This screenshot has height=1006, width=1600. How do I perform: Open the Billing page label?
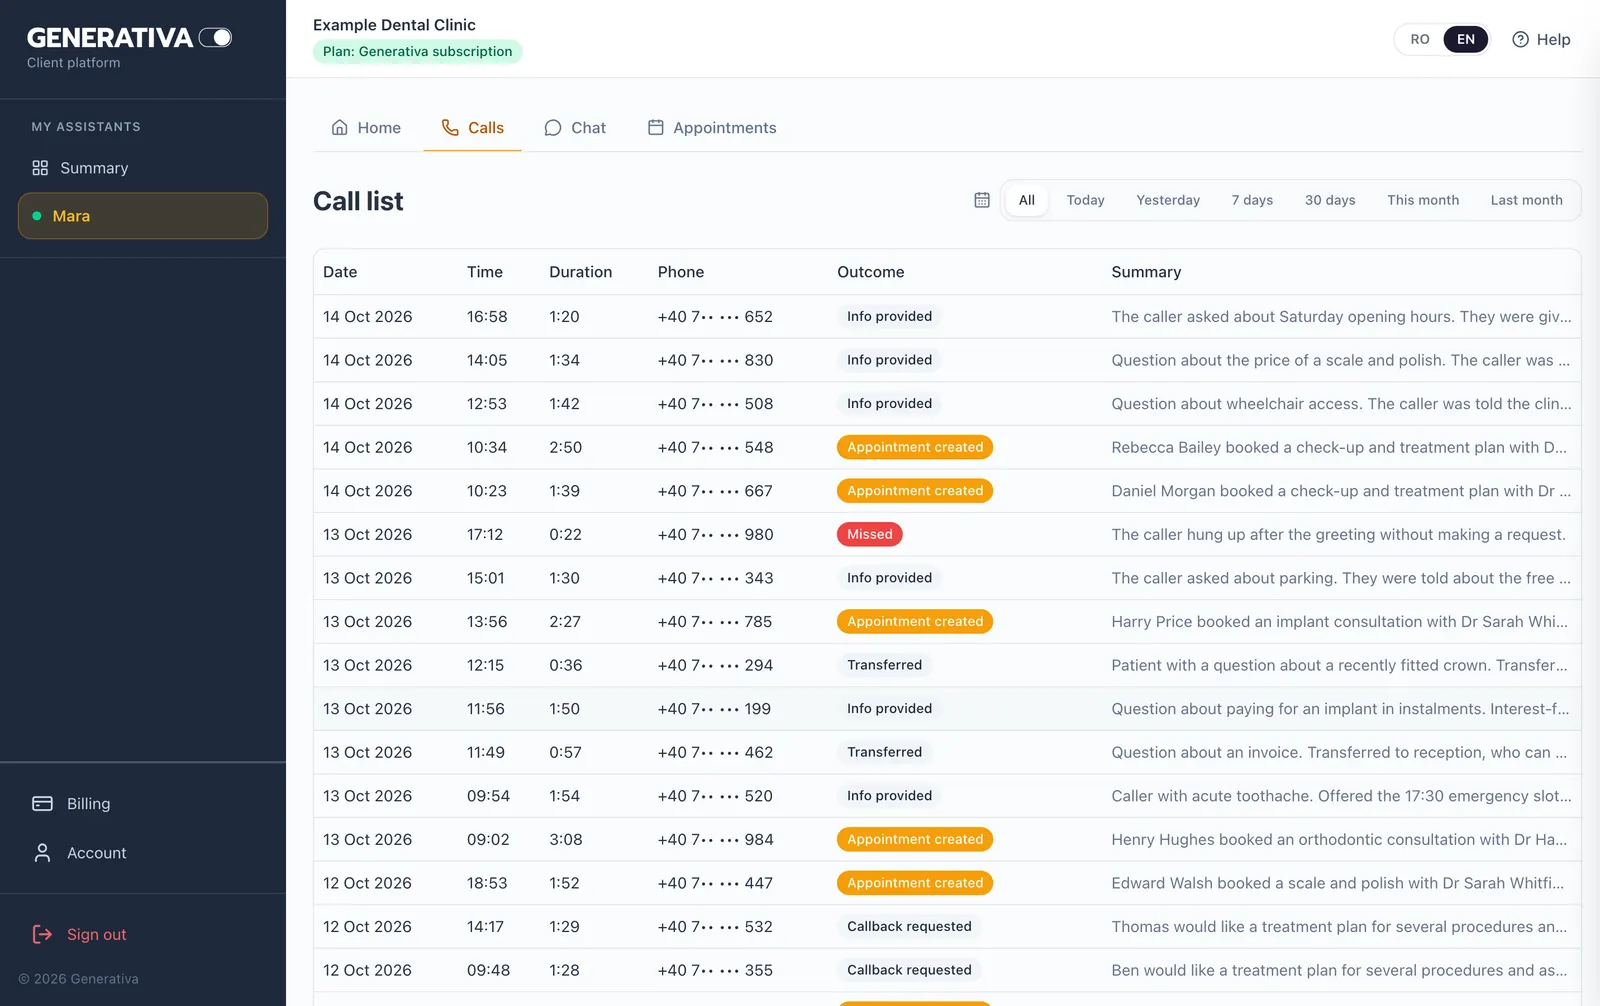click(x=88, y=804)
